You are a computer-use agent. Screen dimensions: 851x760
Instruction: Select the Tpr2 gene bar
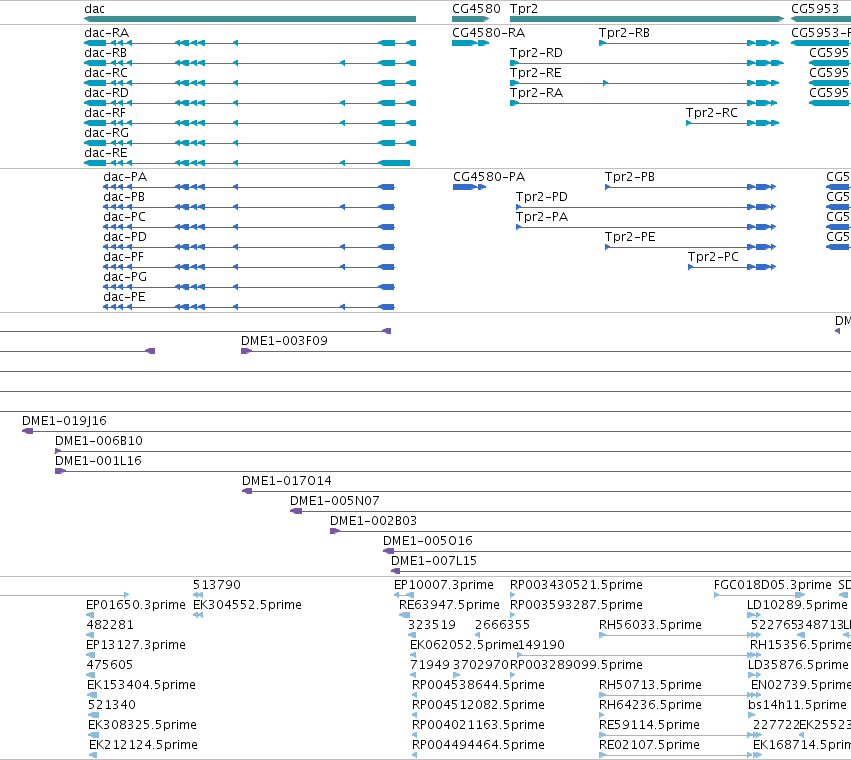tap(647, 19)
